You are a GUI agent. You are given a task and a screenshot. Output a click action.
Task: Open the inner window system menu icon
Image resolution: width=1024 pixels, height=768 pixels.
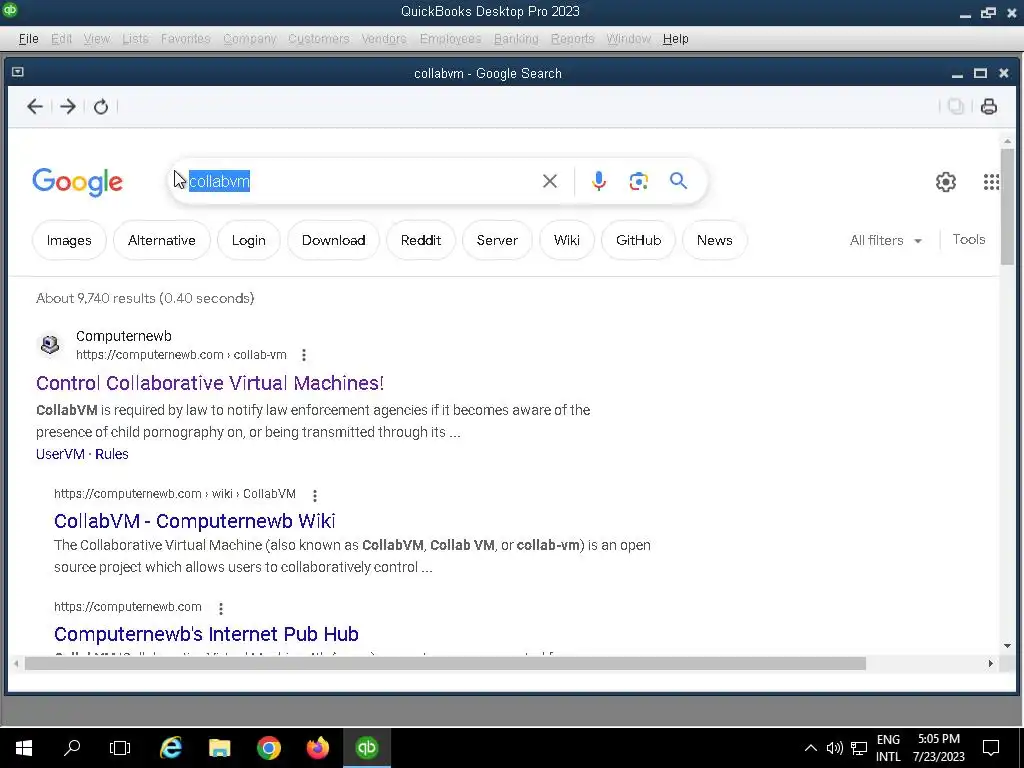(18, 72)
